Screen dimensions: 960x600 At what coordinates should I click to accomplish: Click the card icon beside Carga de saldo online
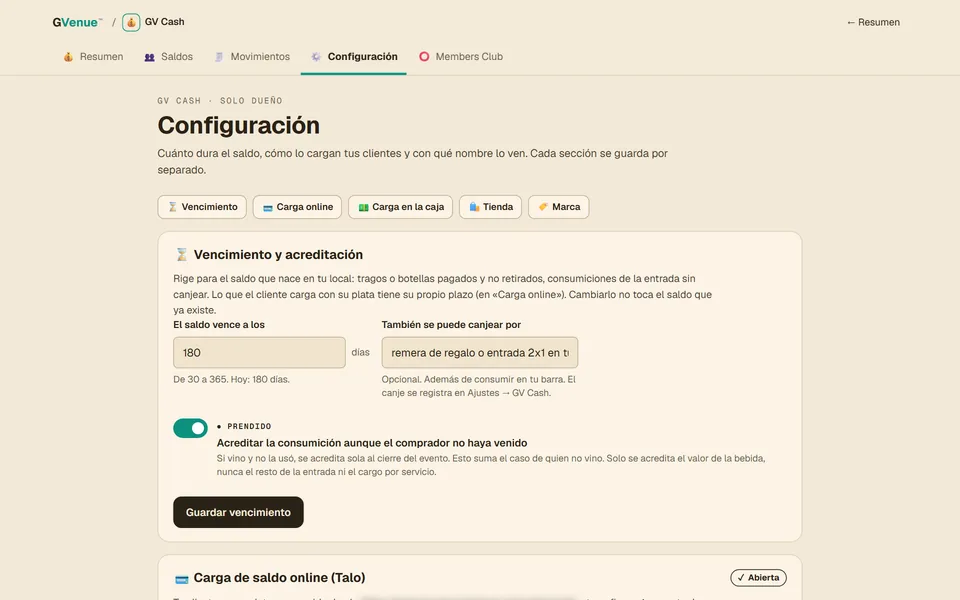(181, 579)
